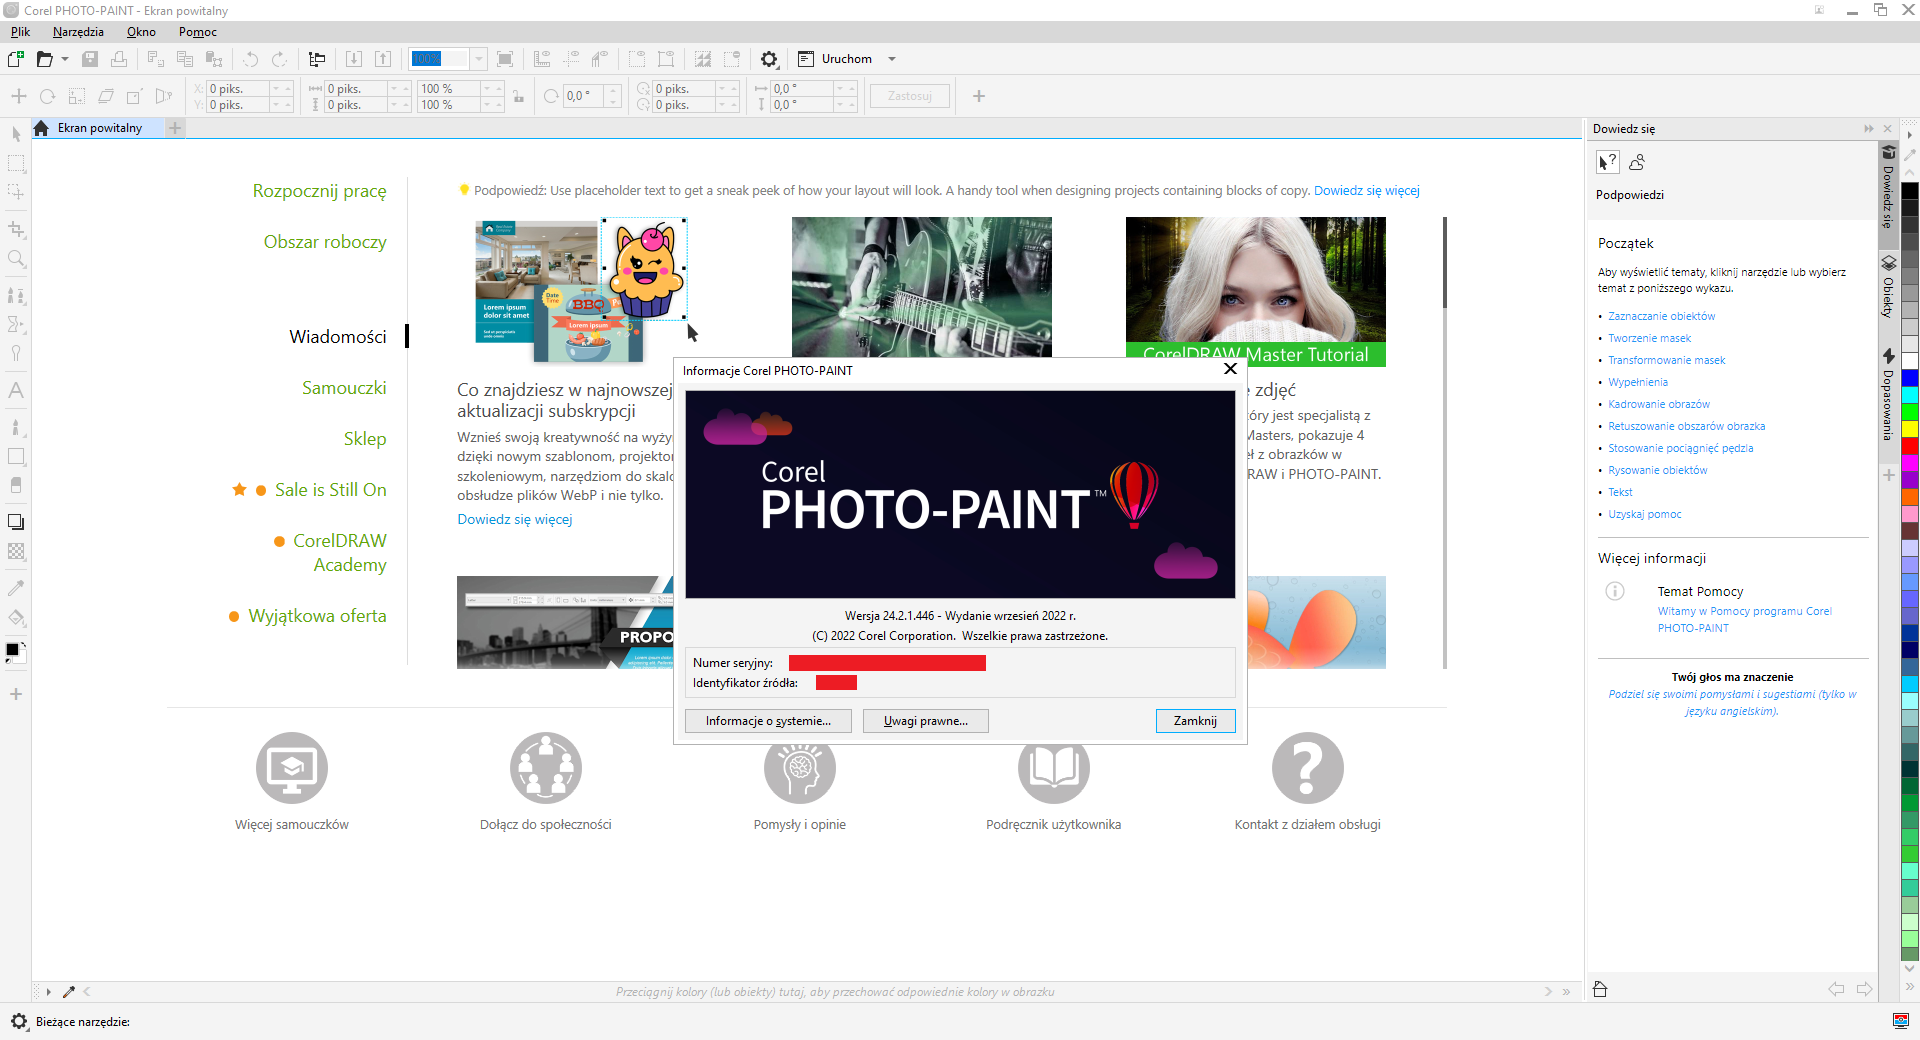
Task: Open the horizontal scale 100 % dropdown
Action: [488, 89]
